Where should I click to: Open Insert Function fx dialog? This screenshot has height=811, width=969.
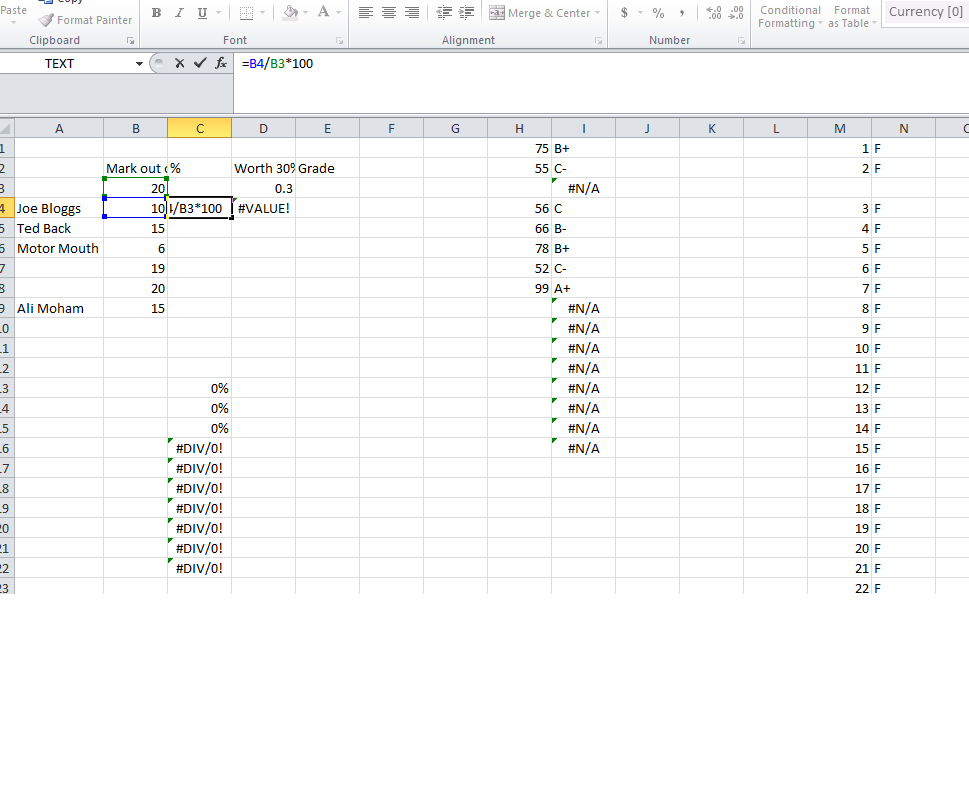click(221, 63)
